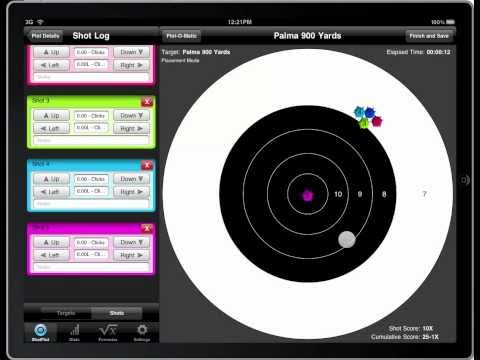Click Right in the top pink card
The width and height of the screenshot is (480, 360).
click(131, 65)
